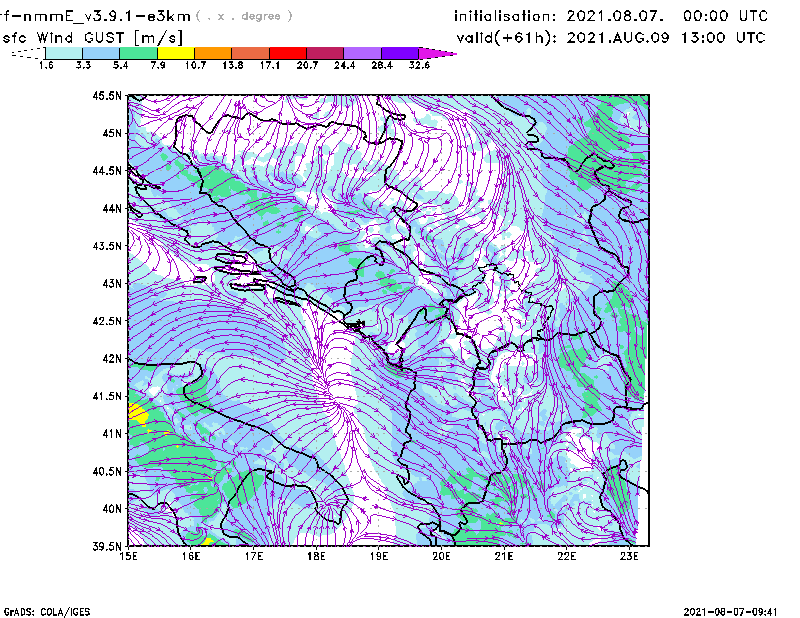
Task: Select the orange legend color swatch
Action: coord(213,53)
